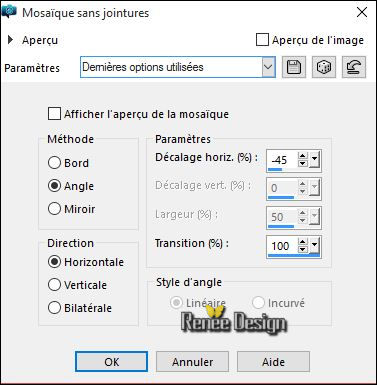This screenshot has height=385, width=377.
Task: Choose the Verticale direction option
Action: click(54, 285)
